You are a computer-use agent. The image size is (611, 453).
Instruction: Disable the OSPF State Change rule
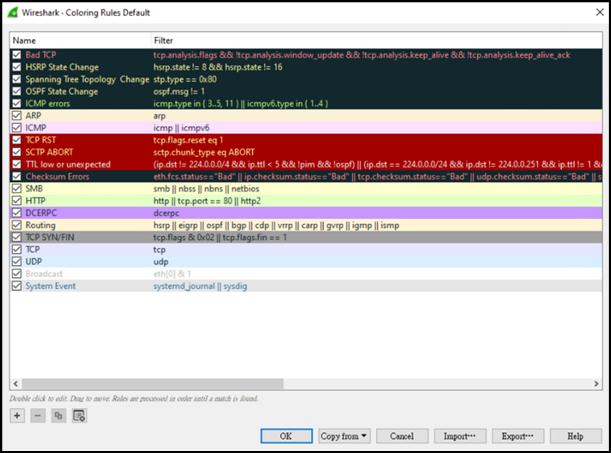coord(16,91)
